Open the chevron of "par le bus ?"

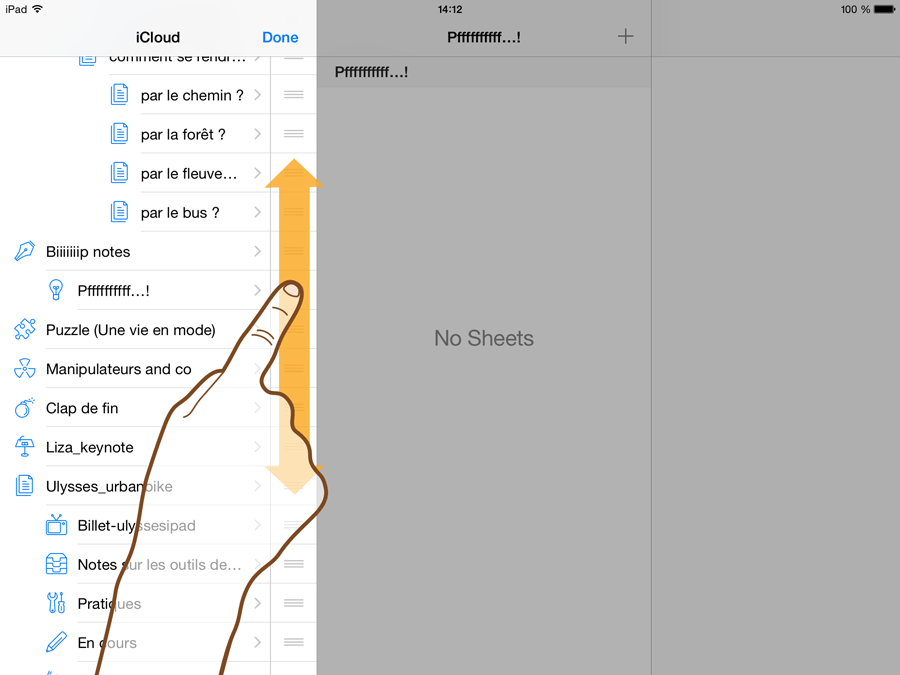point(258,212)
